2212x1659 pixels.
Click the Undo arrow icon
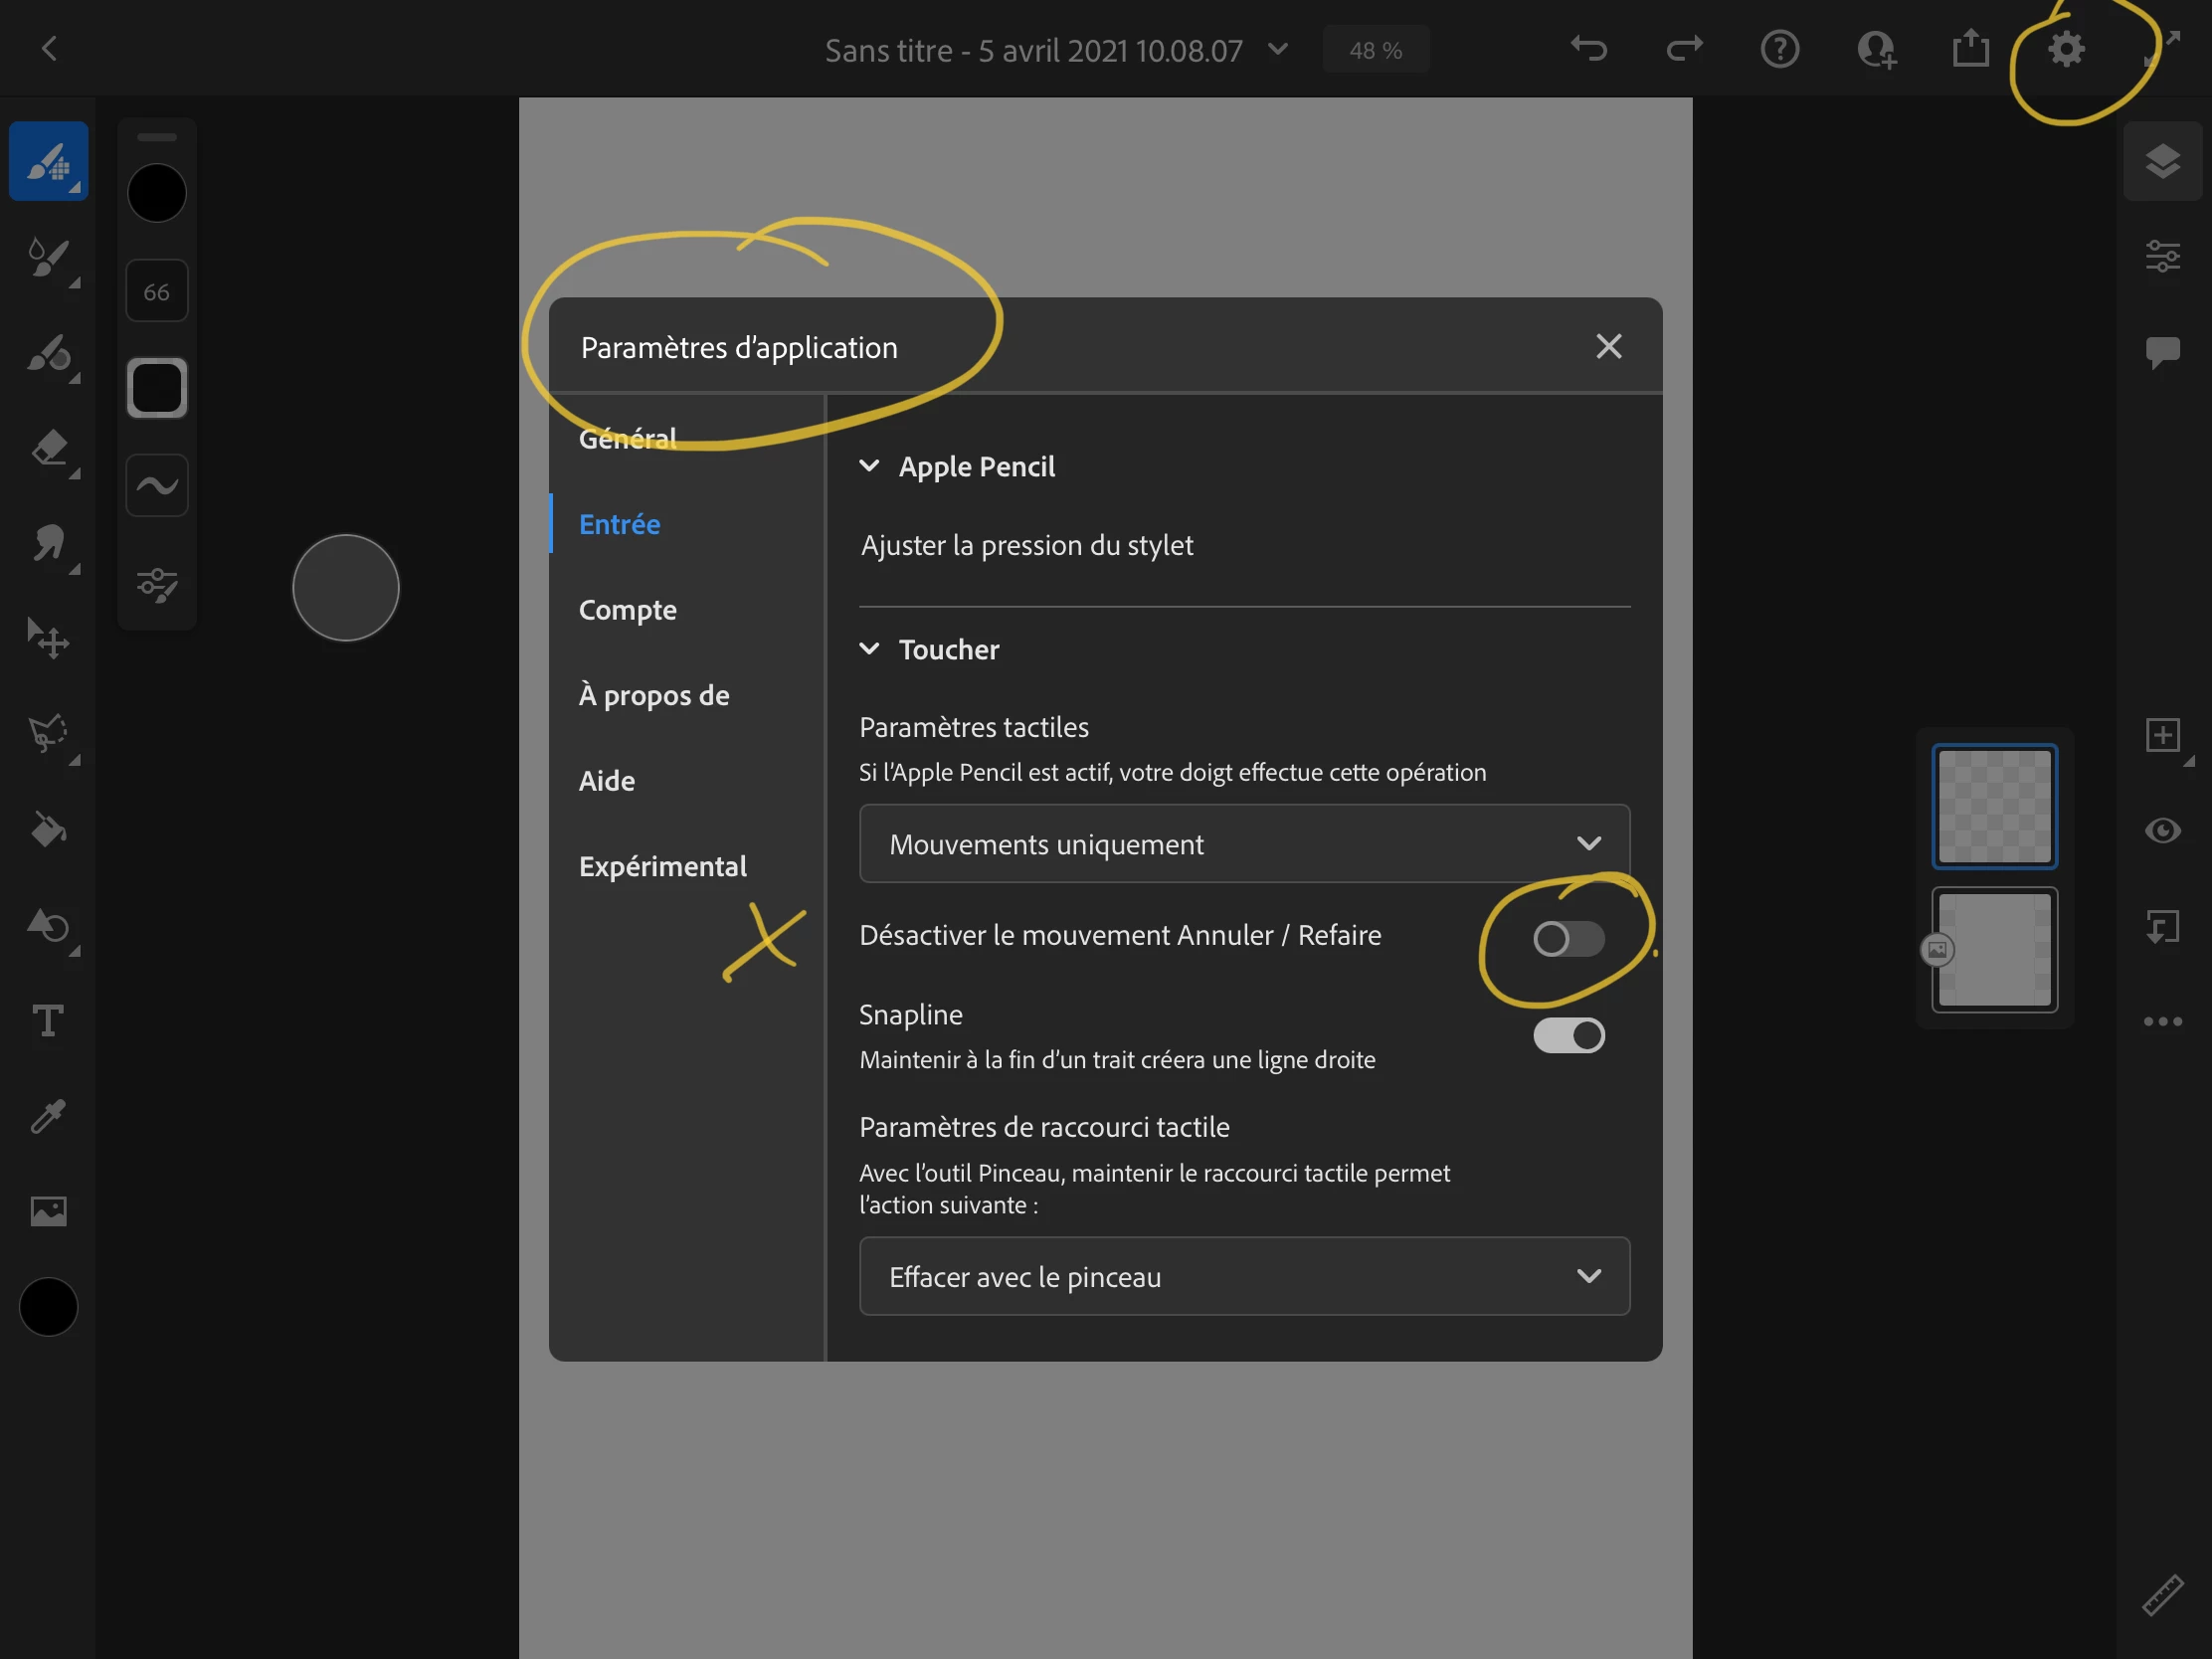(x=1588, y=48)
